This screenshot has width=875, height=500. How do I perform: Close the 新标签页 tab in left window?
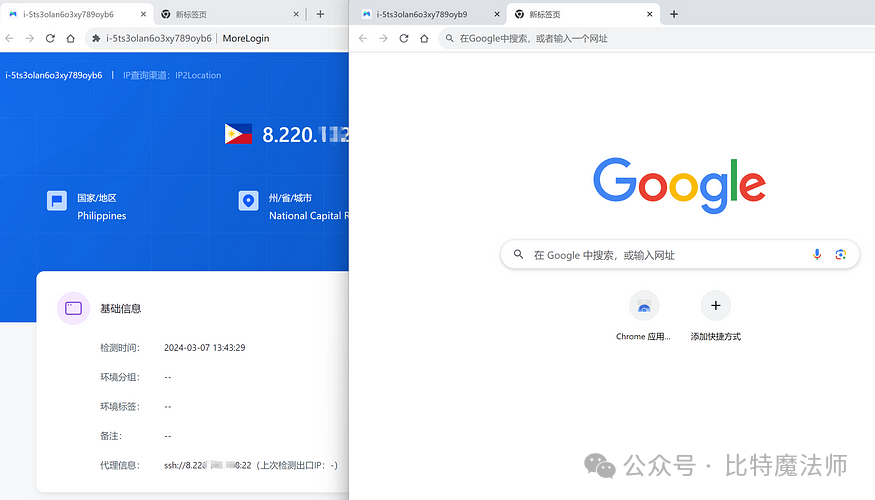click(x=296, y=15)
